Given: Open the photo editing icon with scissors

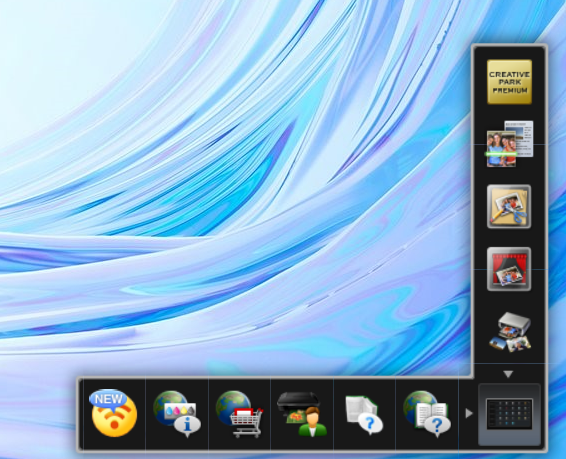Looking at the screenshot, I should [509, 206].
